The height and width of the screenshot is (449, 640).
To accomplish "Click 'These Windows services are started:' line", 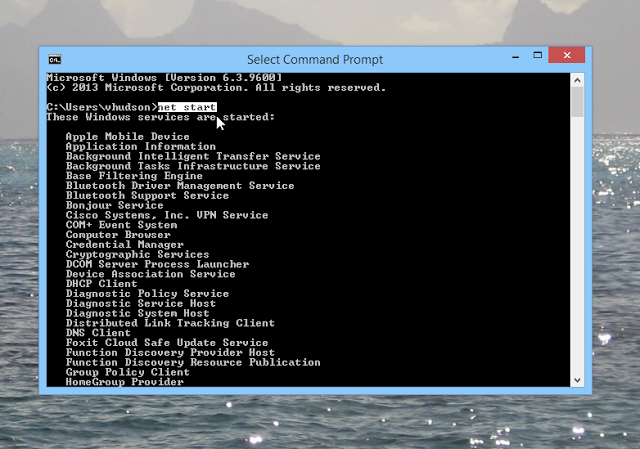I will (160, 117).
